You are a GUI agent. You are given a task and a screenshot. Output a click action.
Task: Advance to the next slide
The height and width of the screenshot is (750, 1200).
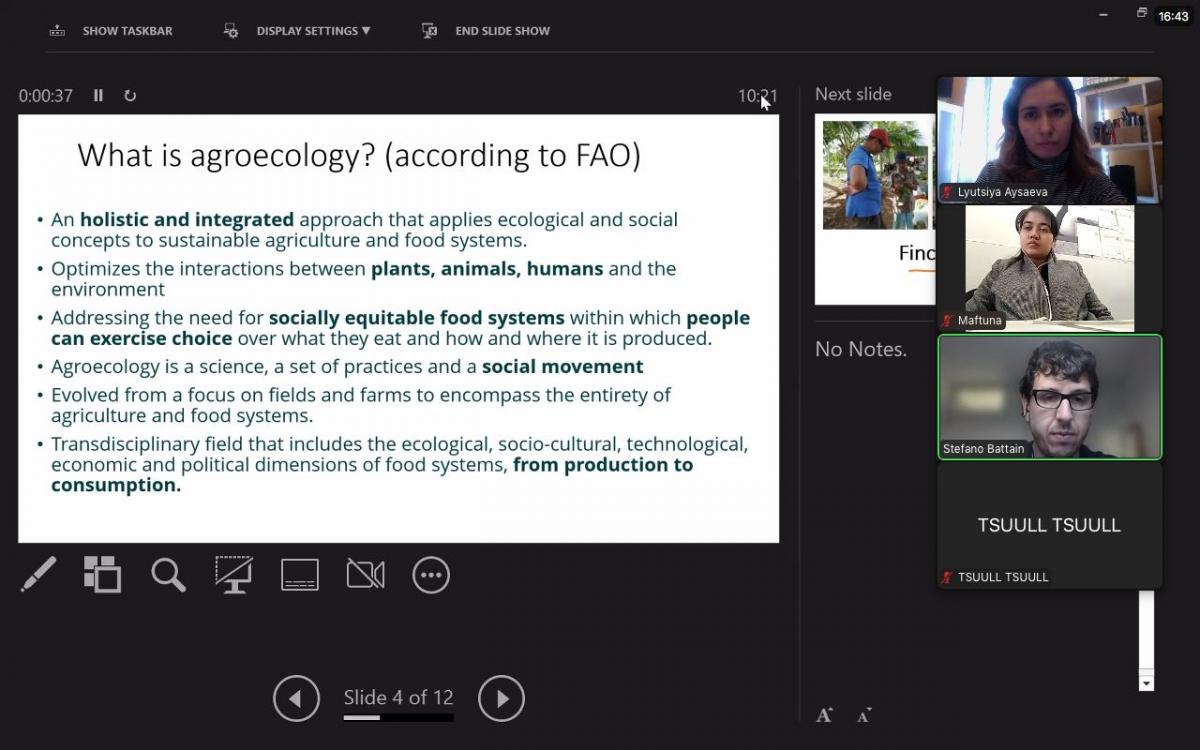[501, 699]
